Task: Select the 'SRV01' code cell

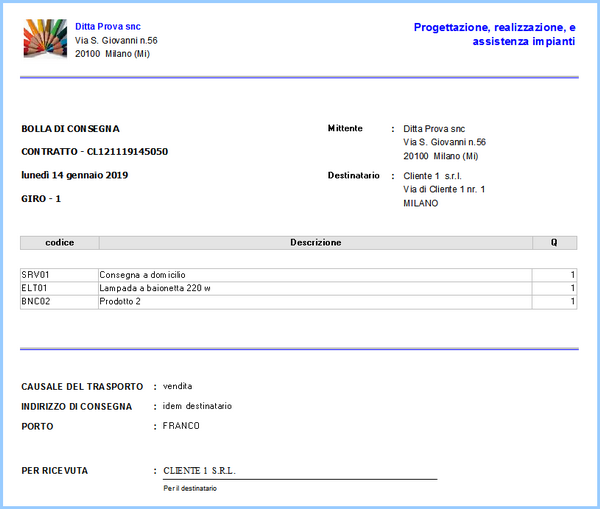Action: (x=59, y=275)
